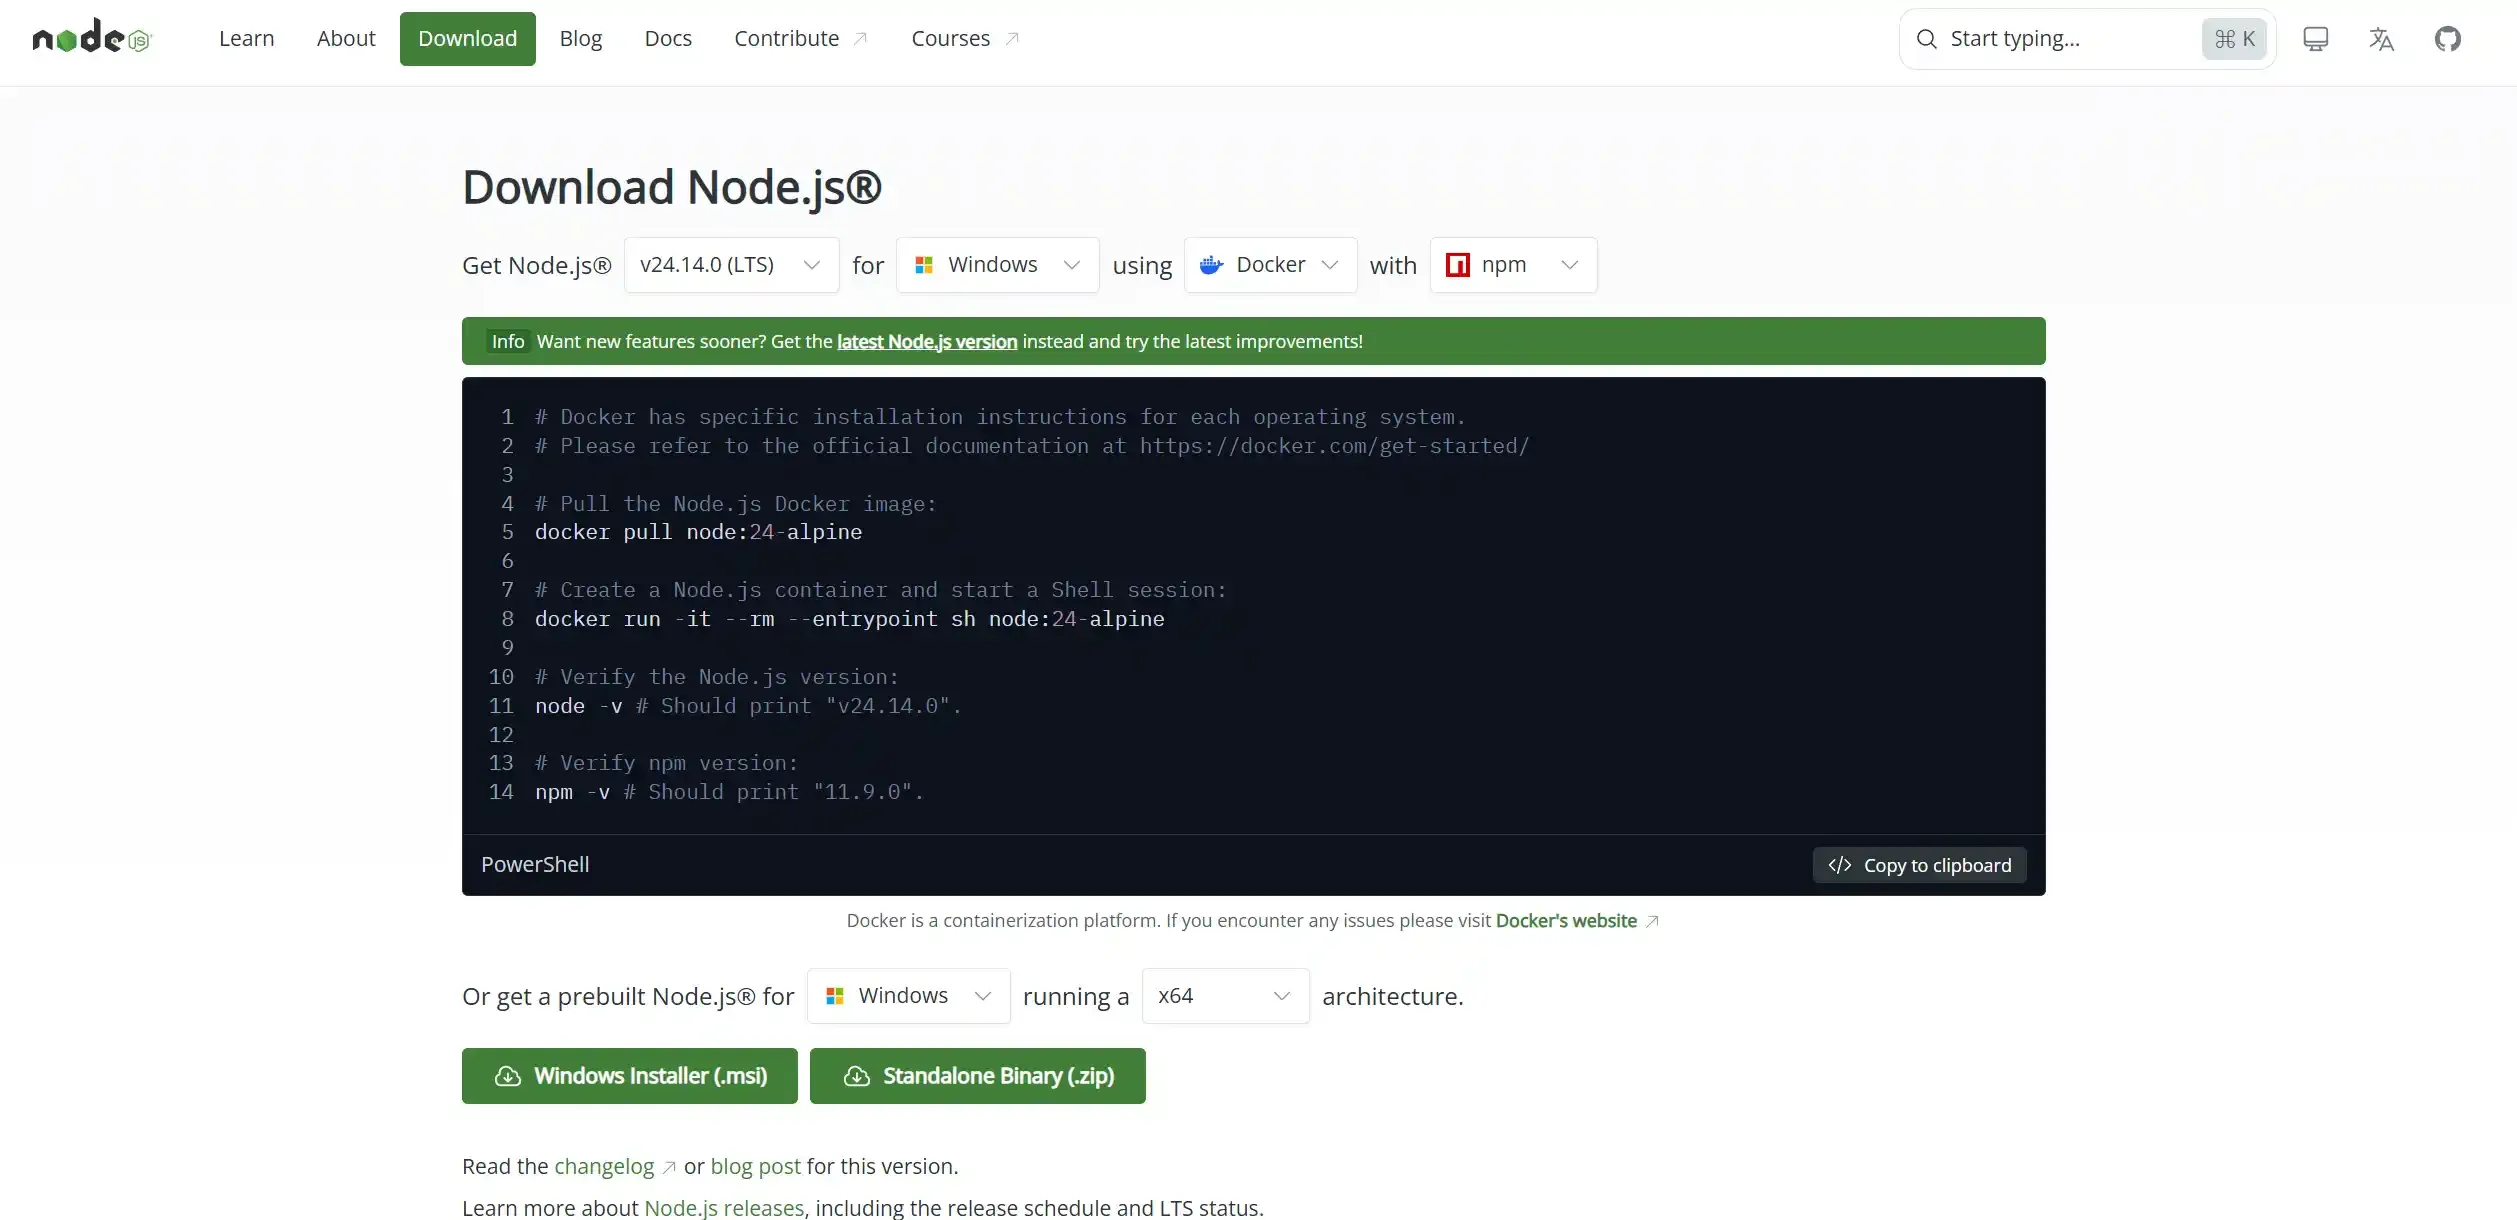Image resolution: width=2517 pixels, height=1220 pixels.
Task: Click the Windows logo next to x64 selector
Action: [x=838, y=996]
